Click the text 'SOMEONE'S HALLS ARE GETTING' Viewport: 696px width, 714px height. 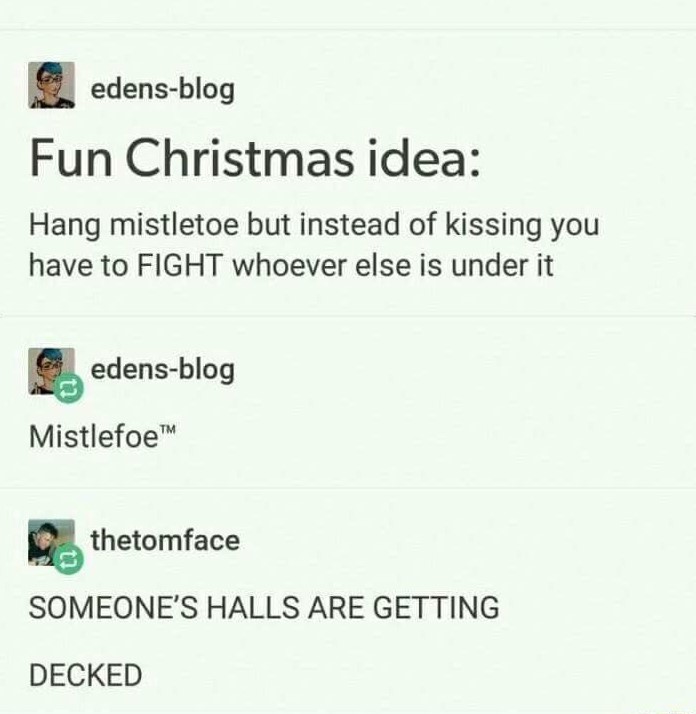(x=264, y=607)
